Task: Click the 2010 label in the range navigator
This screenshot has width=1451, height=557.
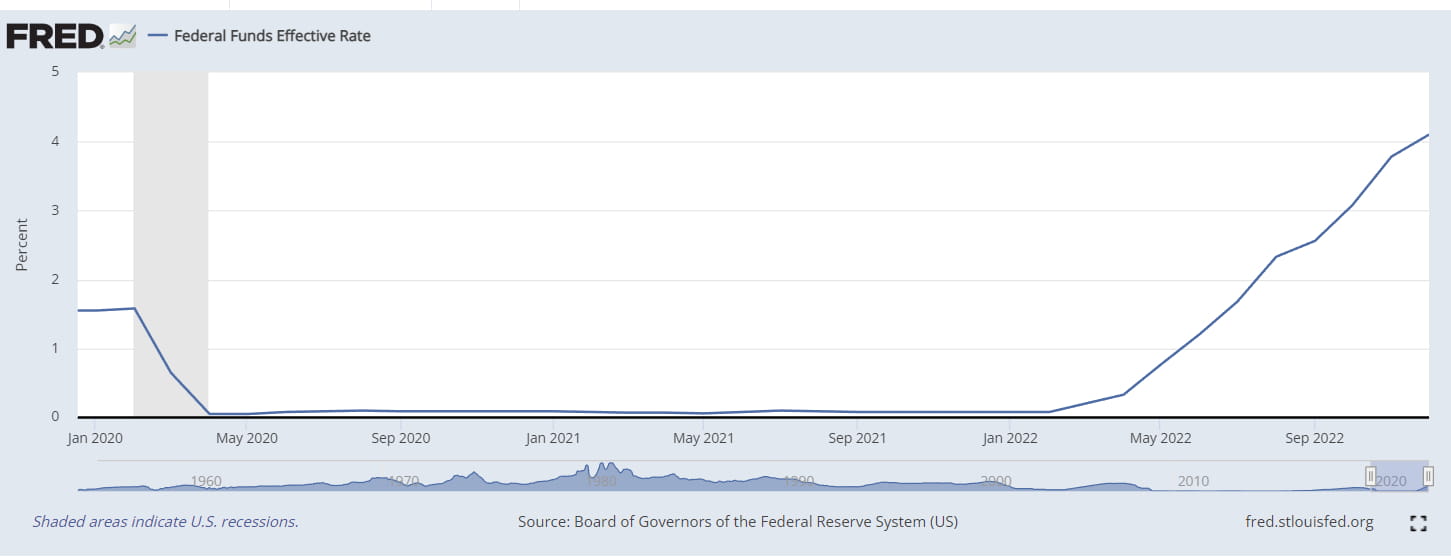Action: (1193, 481)
